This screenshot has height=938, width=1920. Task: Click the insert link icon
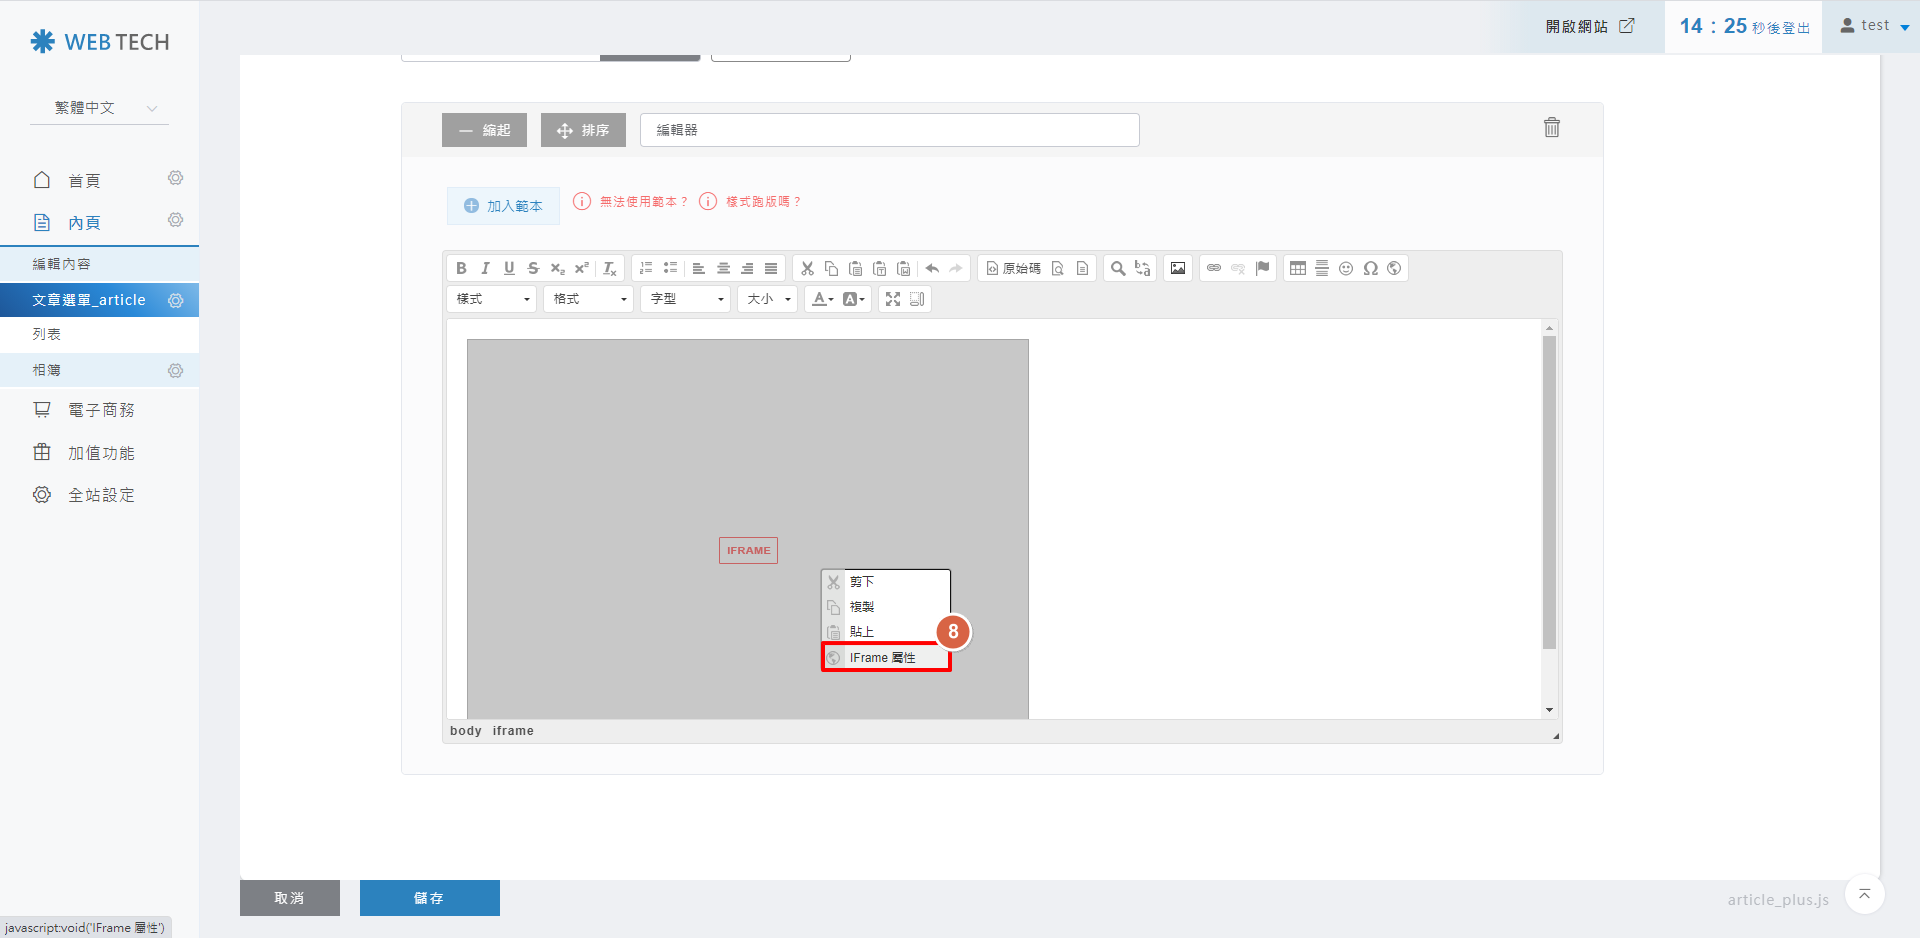pos(1214,268)
